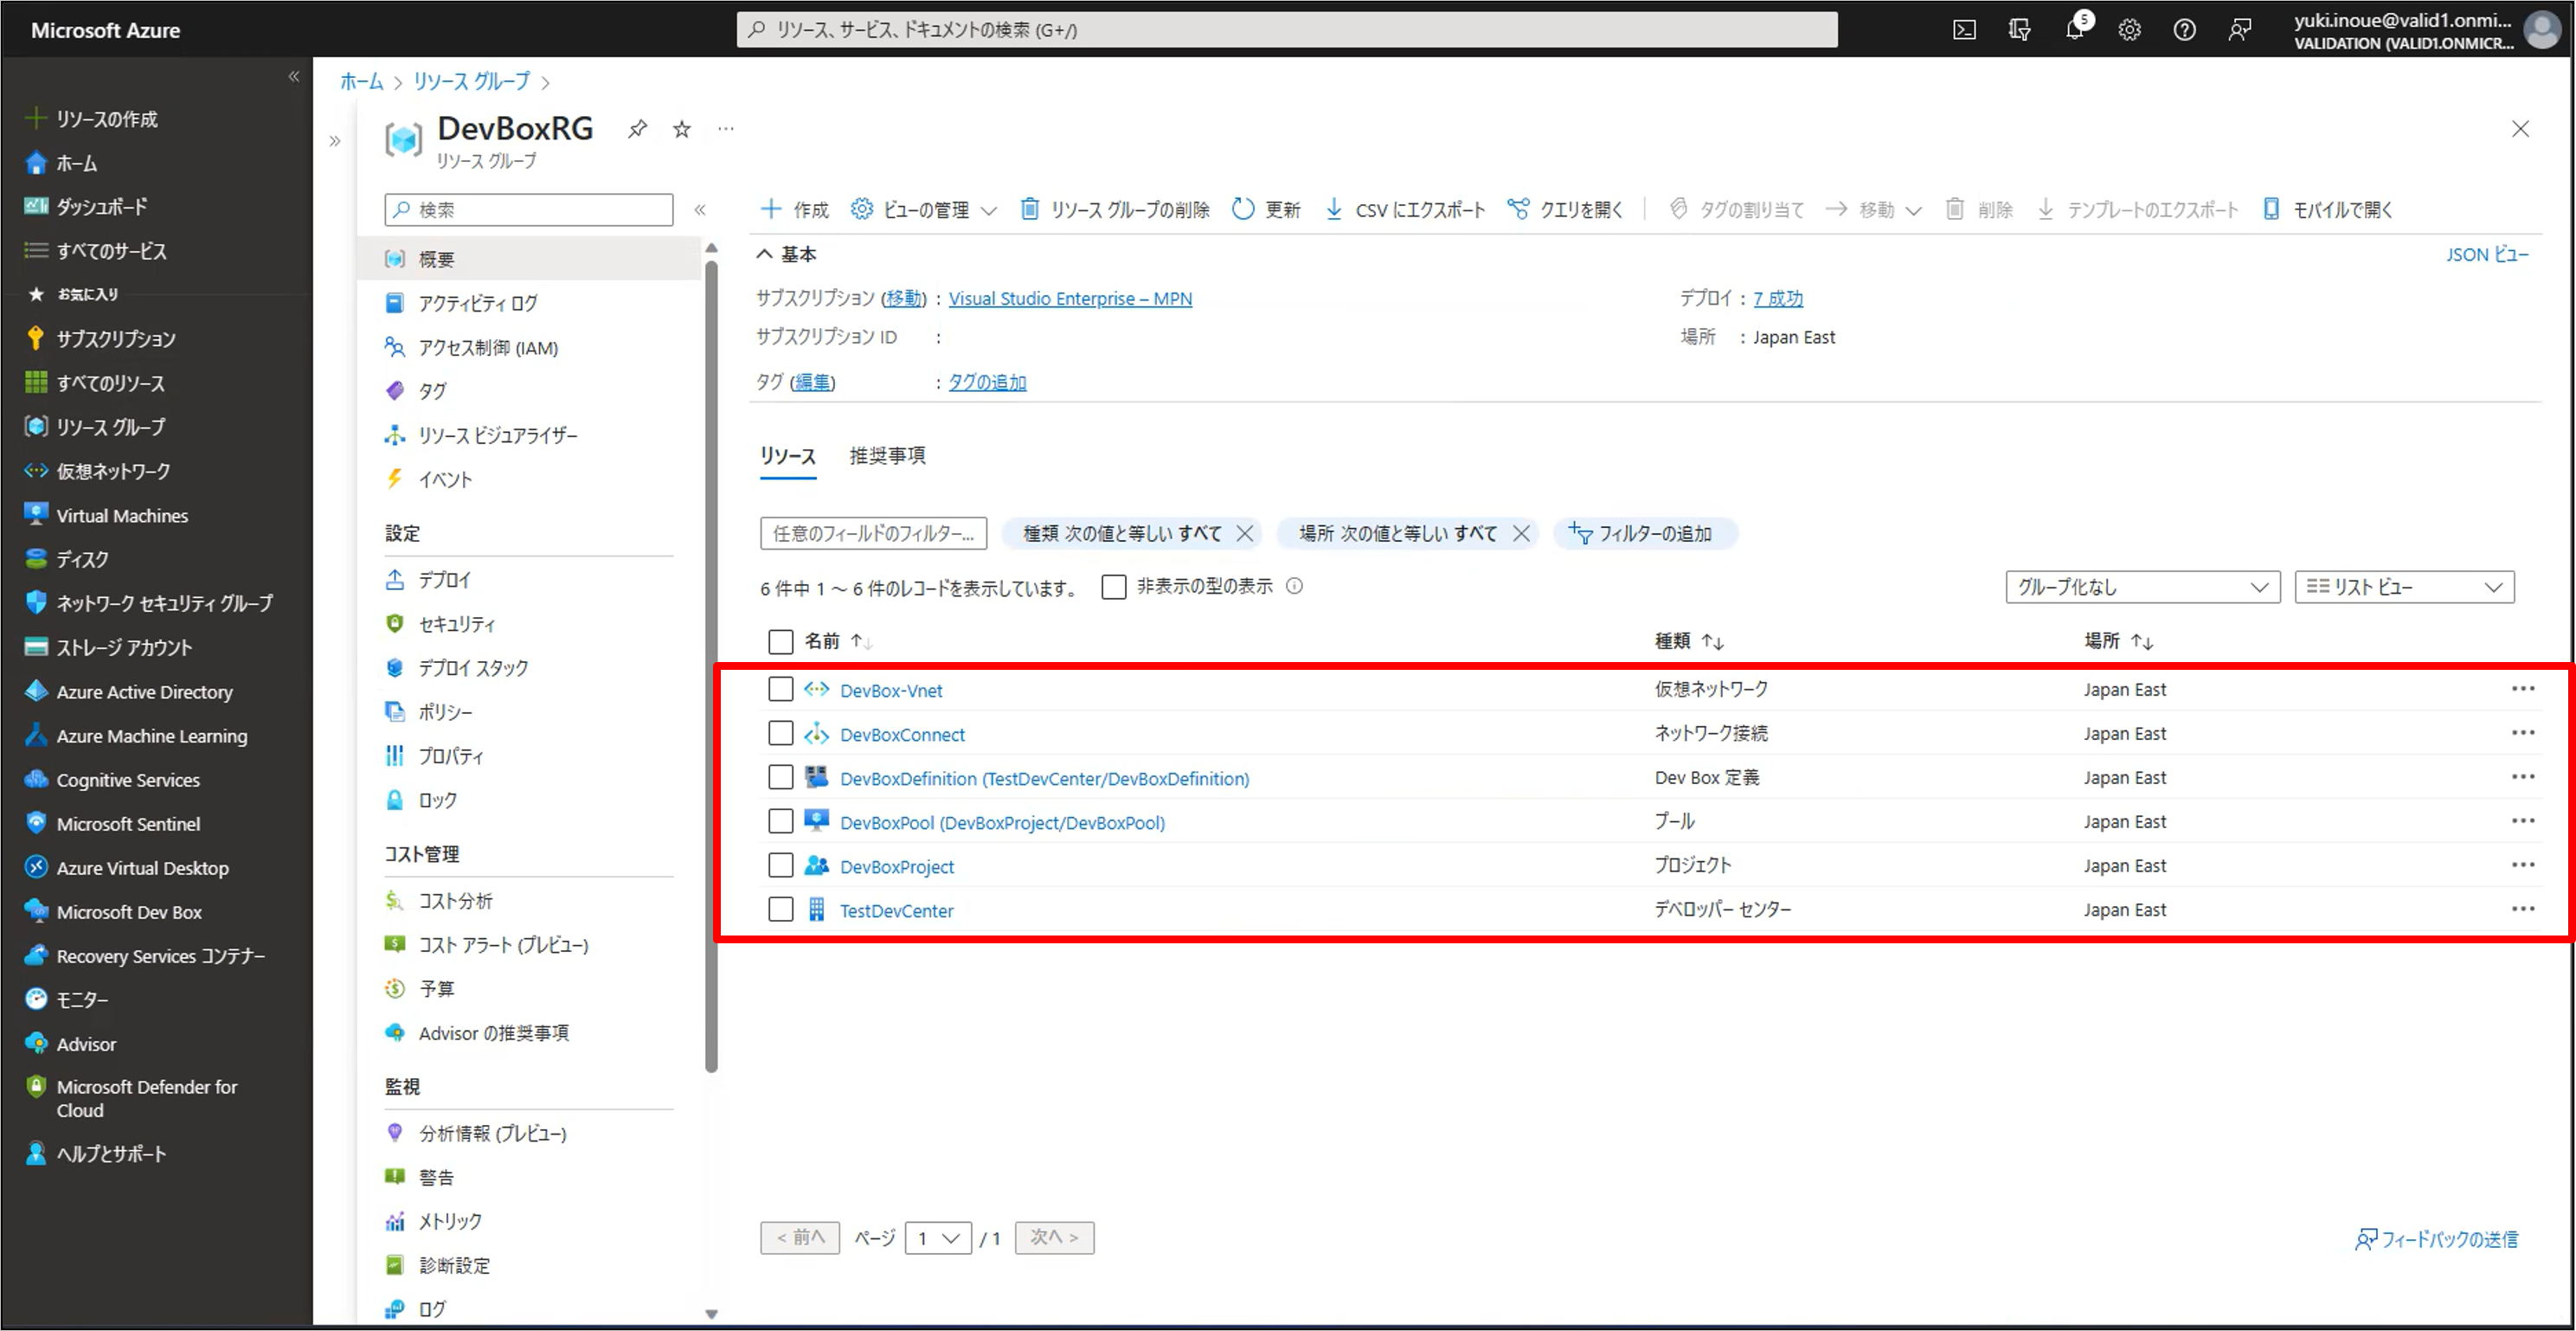2576x1331 pixels.
Task: Open ビューの管理 dropdown
Action: point(924,209)
